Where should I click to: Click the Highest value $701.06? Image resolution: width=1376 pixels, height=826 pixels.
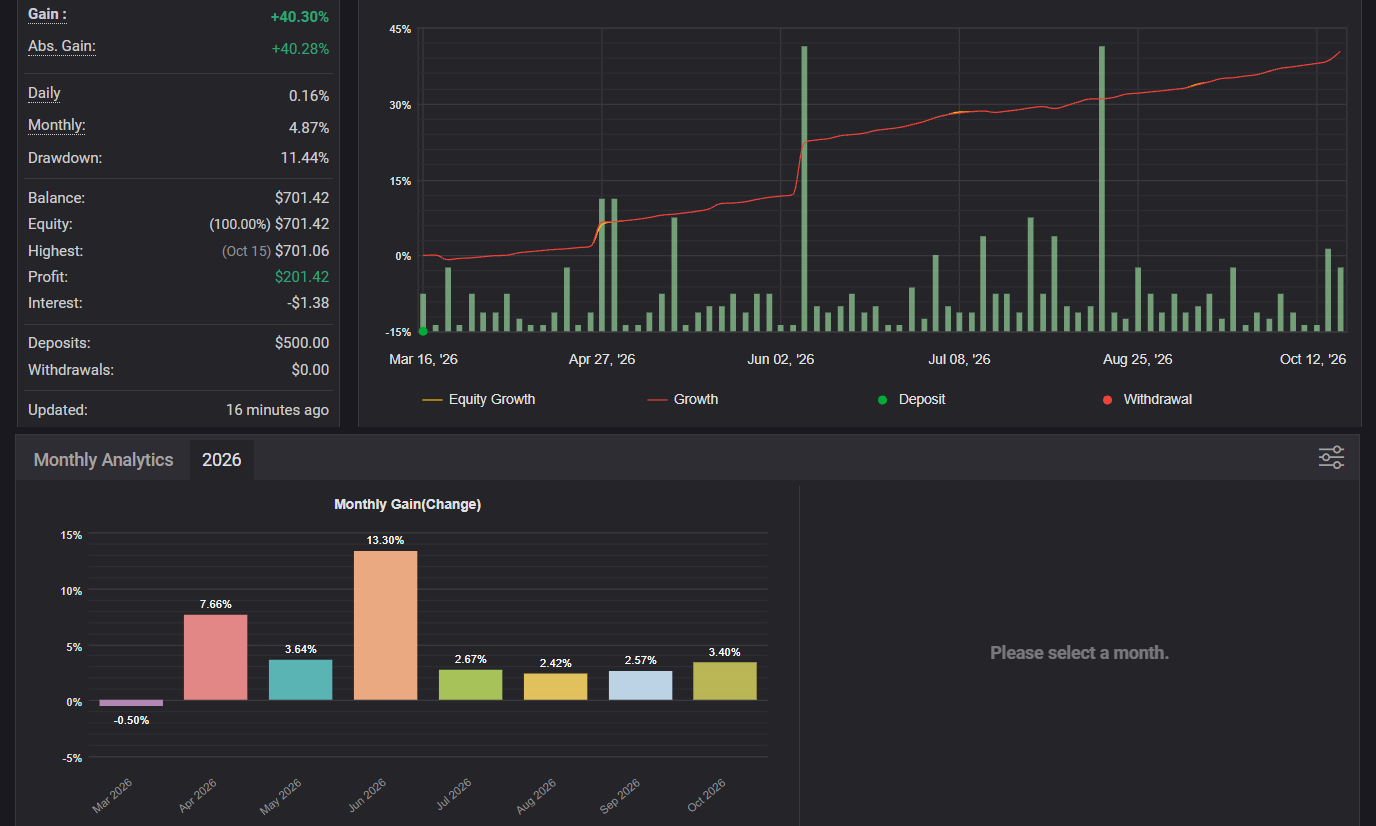click(x=302, y=251)
